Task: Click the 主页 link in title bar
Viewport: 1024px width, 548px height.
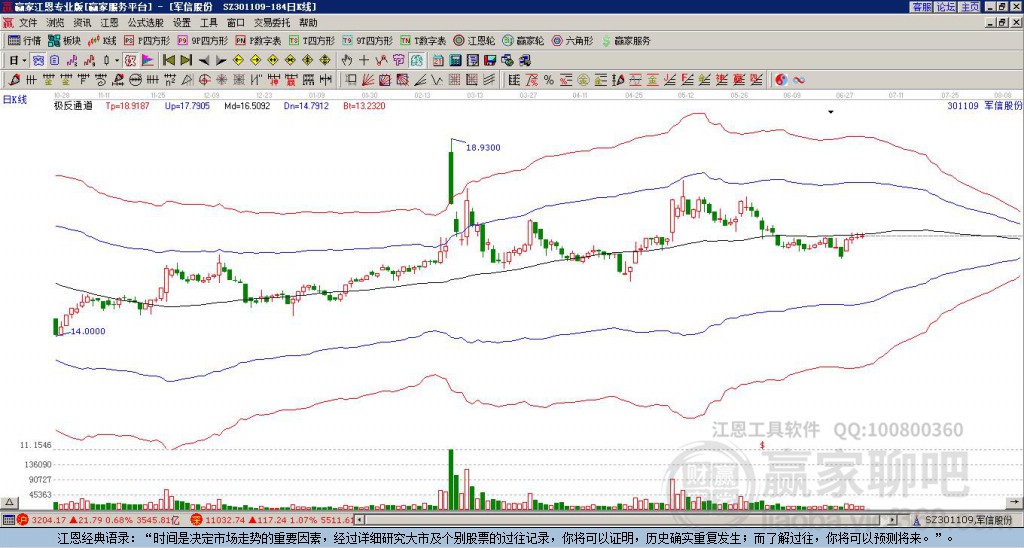Action: (x=970, y=7)
